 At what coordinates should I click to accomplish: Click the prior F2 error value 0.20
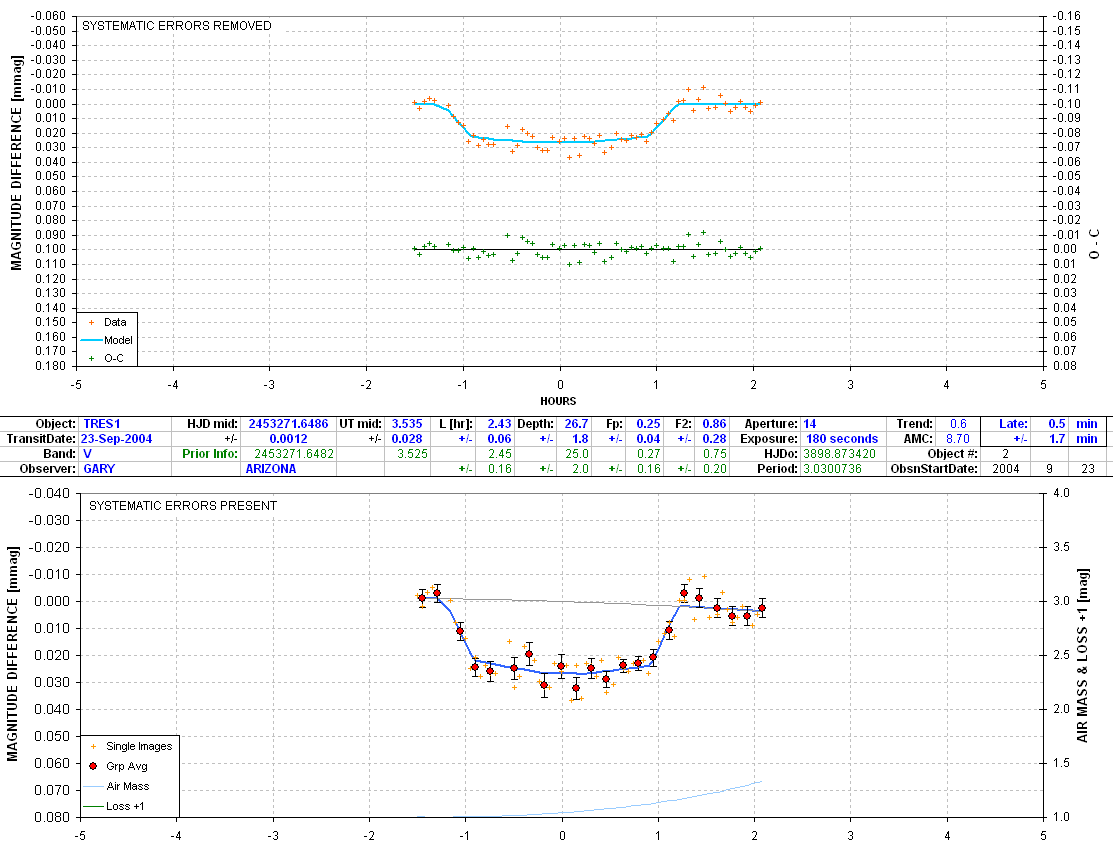point(715,468)
